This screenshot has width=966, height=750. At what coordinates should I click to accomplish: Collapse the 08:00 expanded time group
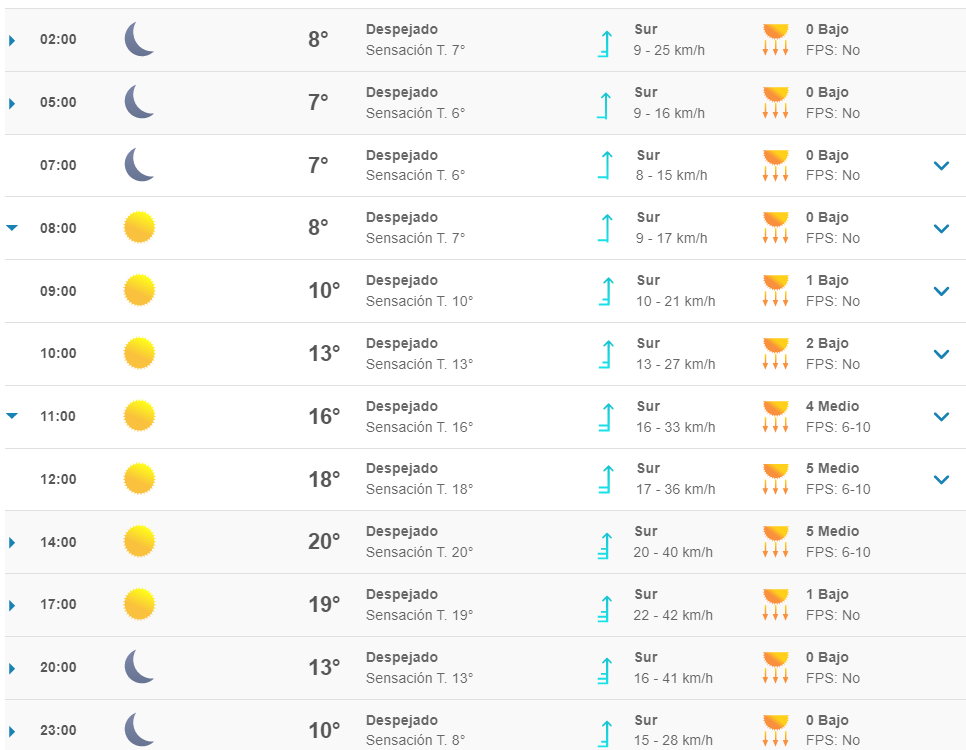pyautogui.click(x=12, y=228)
